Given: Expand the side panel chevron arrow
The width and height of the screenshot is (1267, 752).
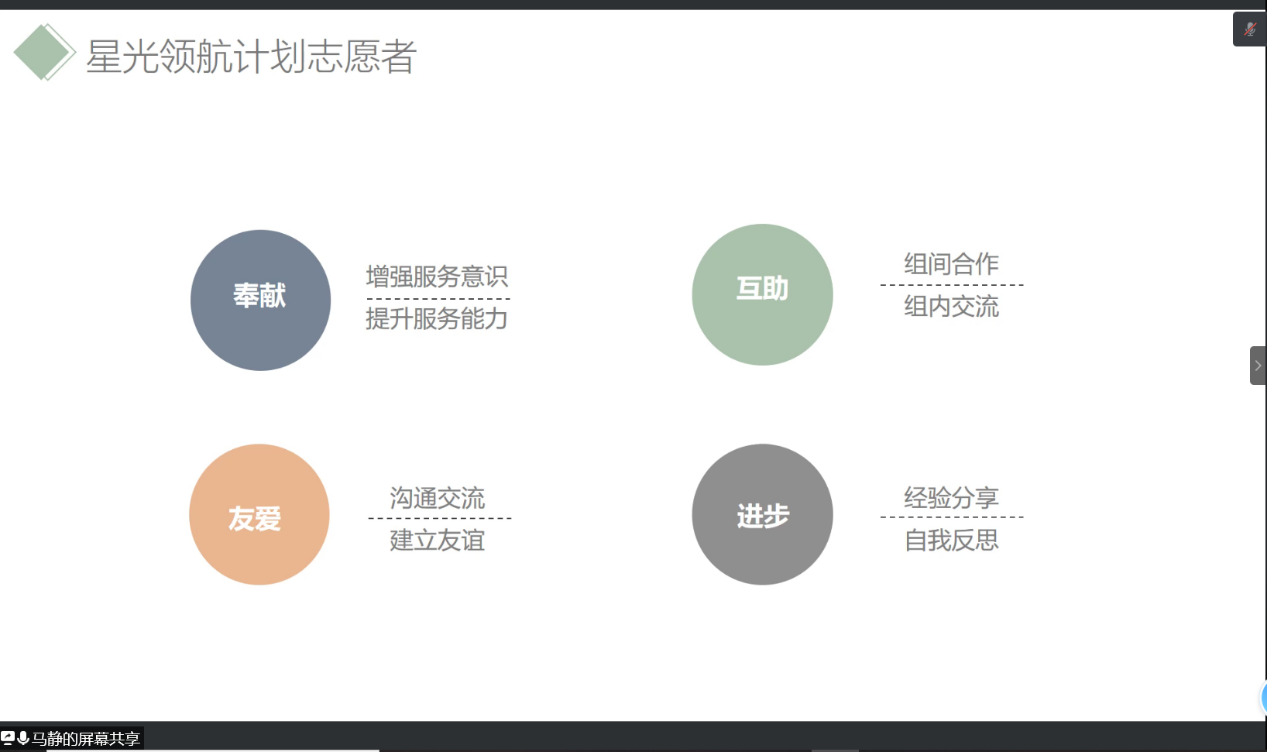Looking at the screenshot, I should (x=1258, y=366).
